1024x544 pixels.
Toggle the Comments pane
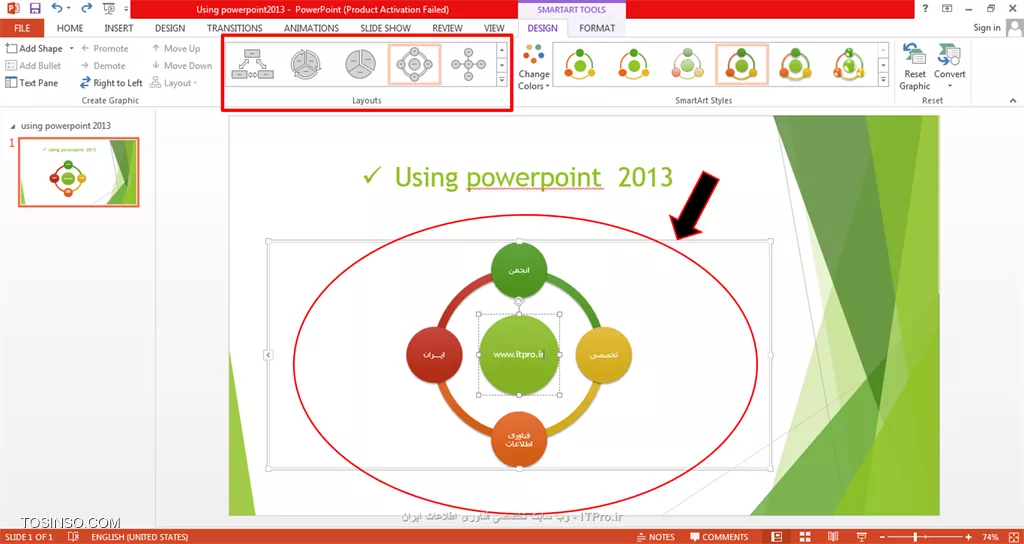(718, 537)
